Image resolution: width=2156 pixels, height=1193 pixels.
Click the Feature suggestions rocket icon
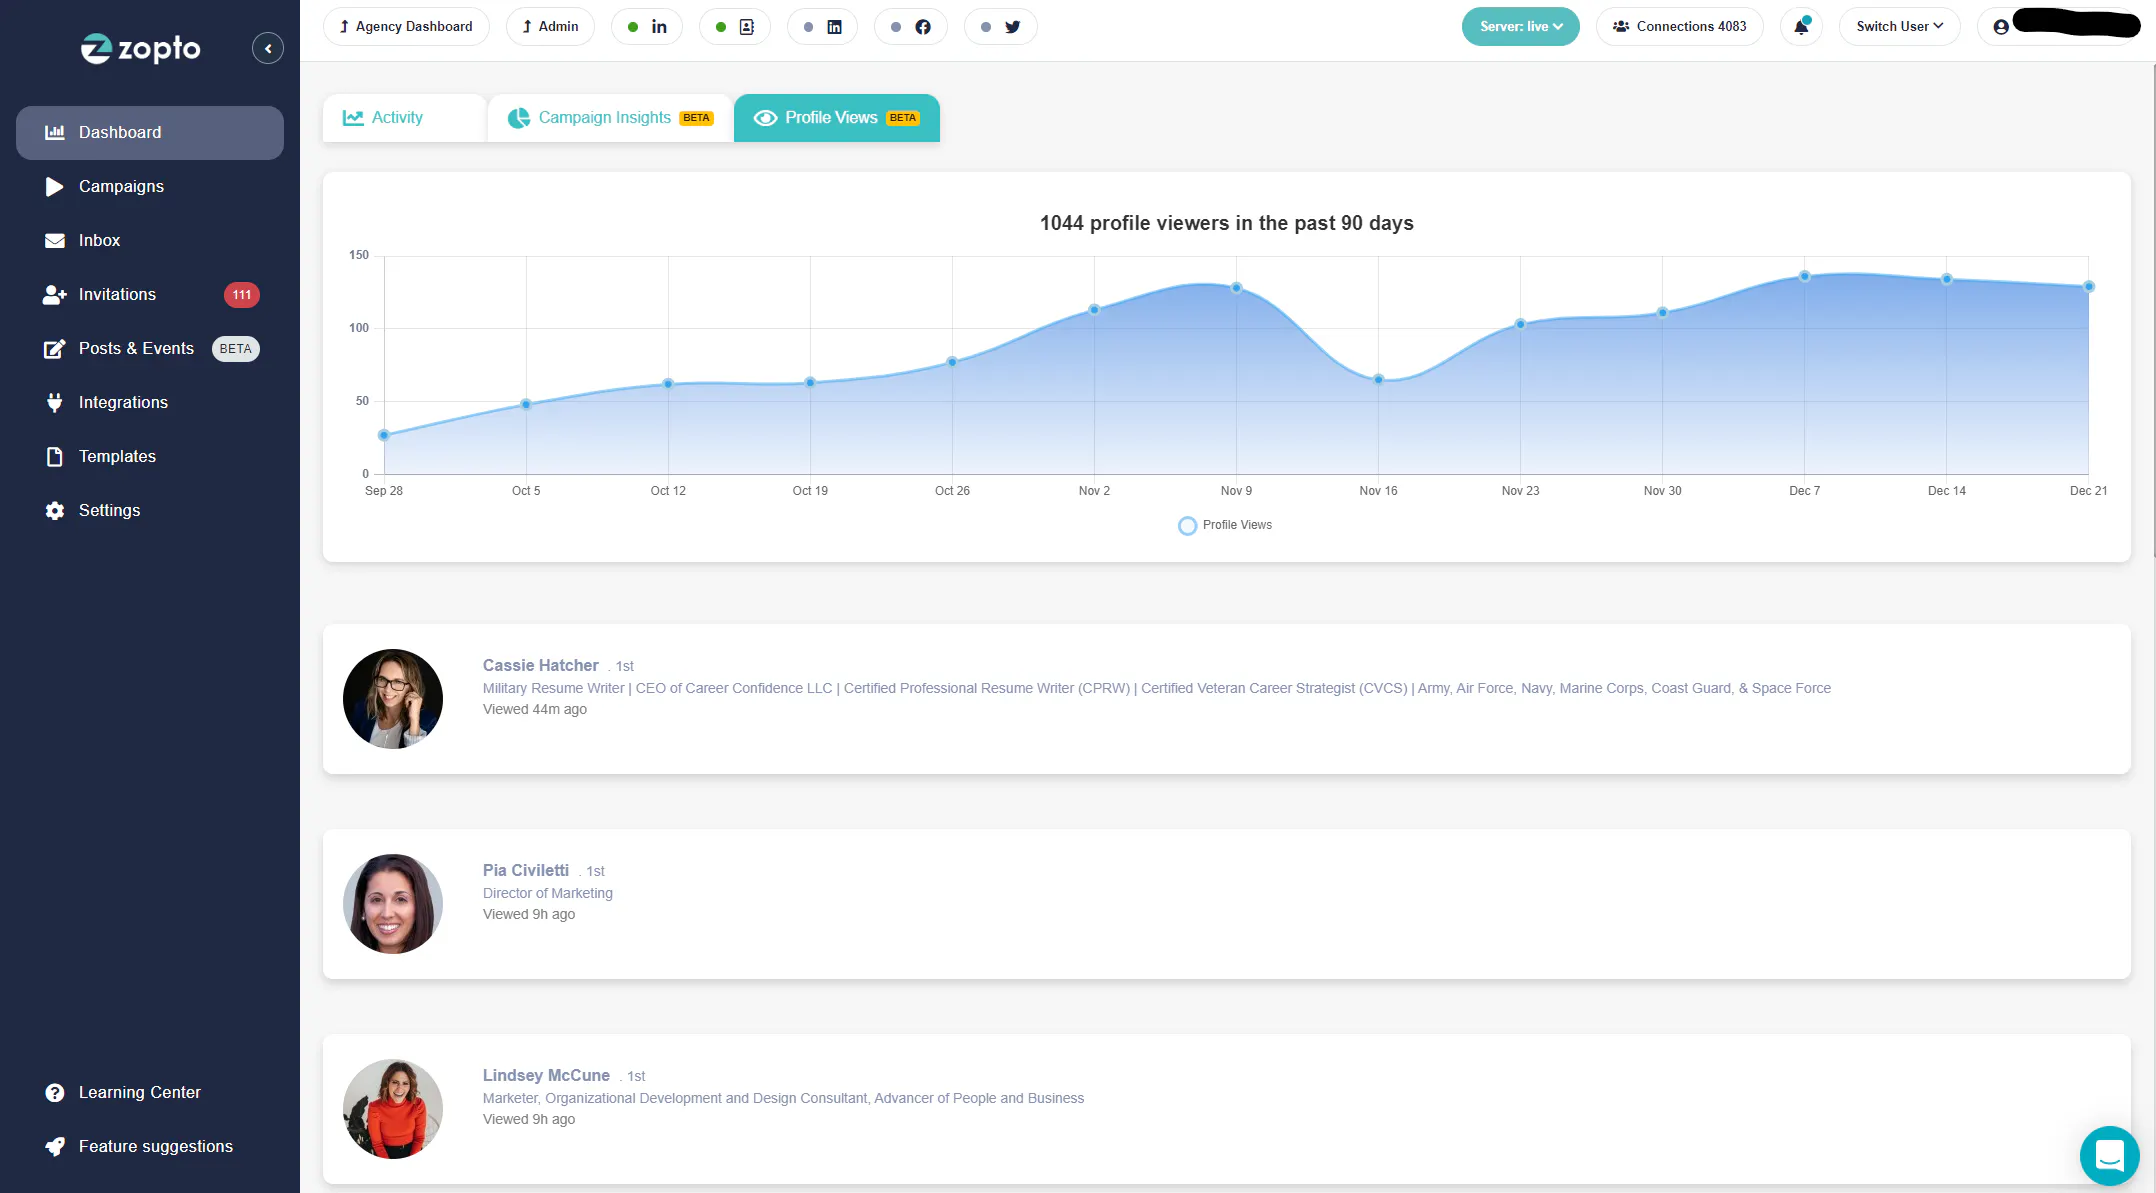(55, 1146)
